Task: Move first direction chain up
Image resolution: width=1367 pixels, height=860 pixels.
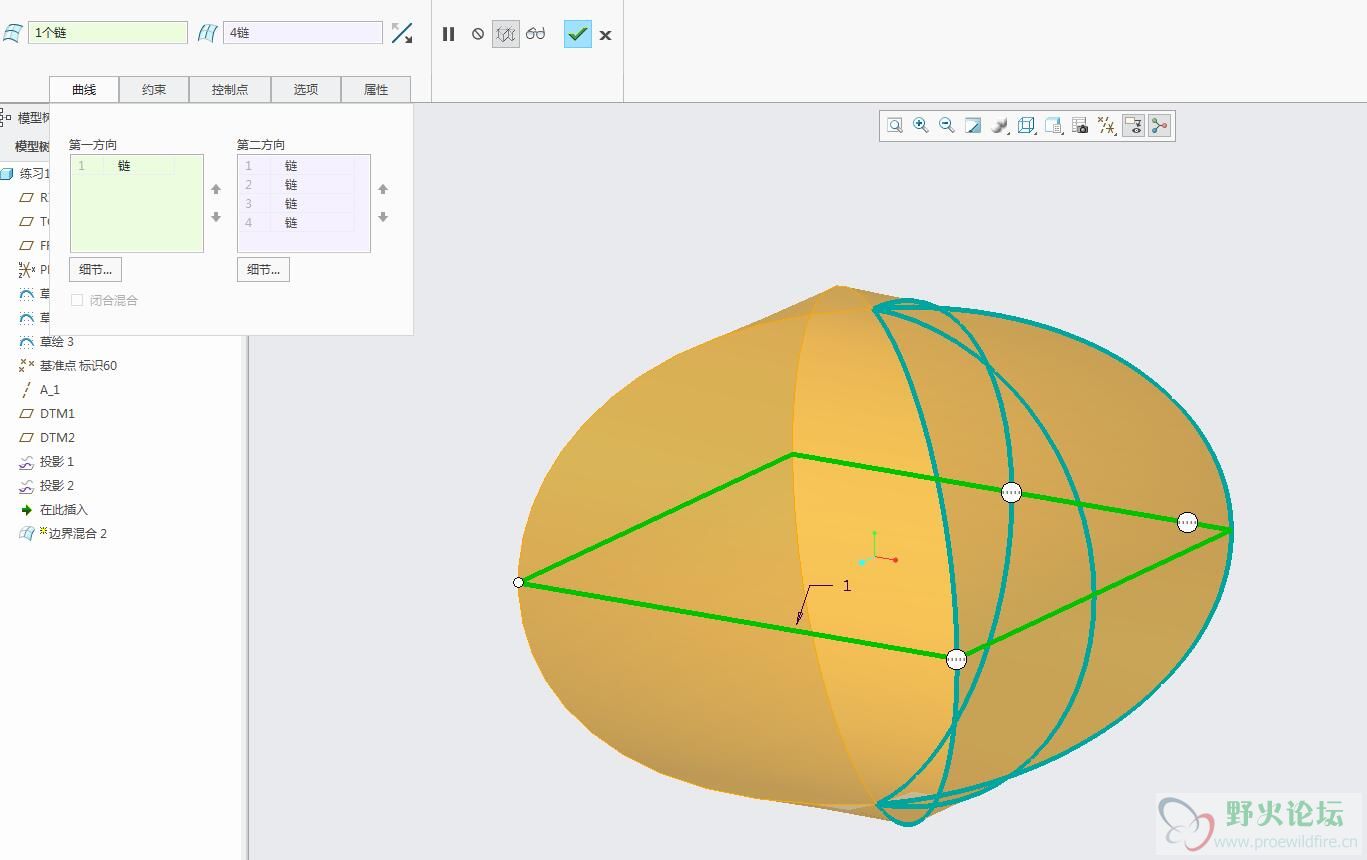Action: tap(216, 189)
